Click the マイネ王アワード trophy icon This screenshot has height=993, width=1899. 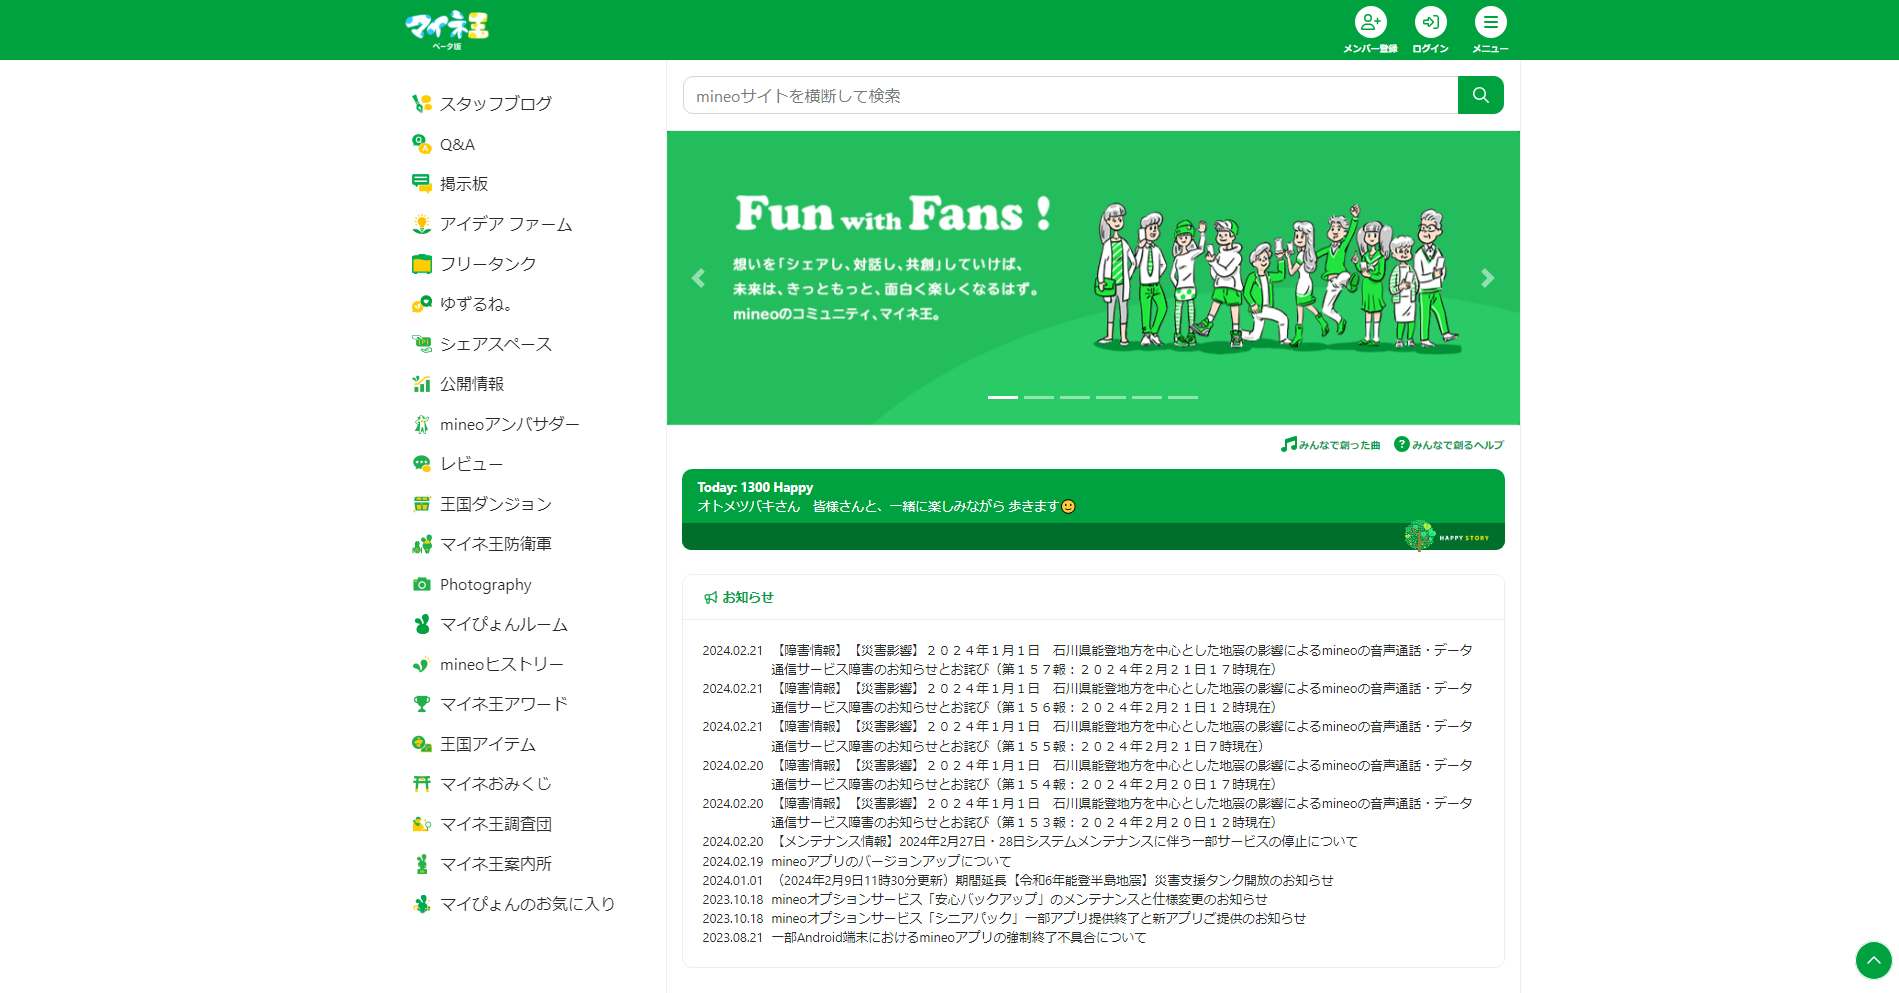tap(422, 704)
